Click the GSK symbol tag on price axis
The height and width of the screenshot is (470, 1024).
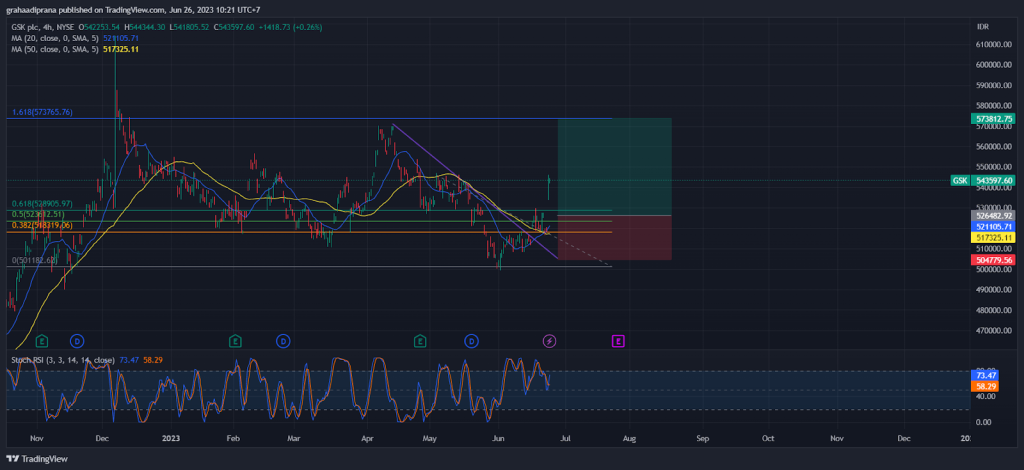point(959,181)
